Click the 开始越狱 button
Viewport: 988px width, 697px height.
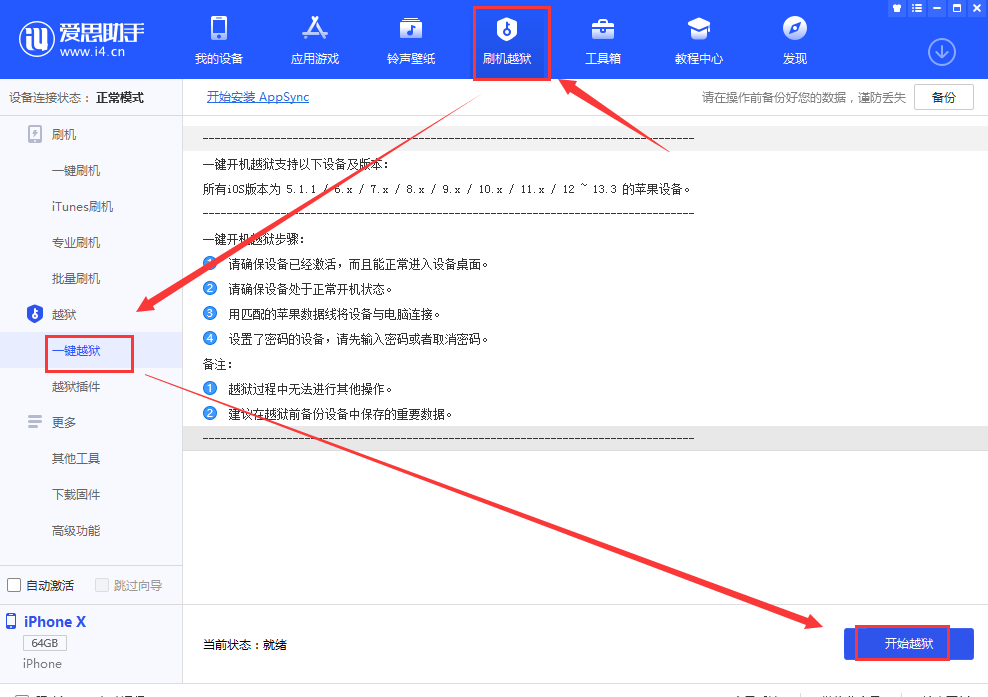(x=908, y=644)
